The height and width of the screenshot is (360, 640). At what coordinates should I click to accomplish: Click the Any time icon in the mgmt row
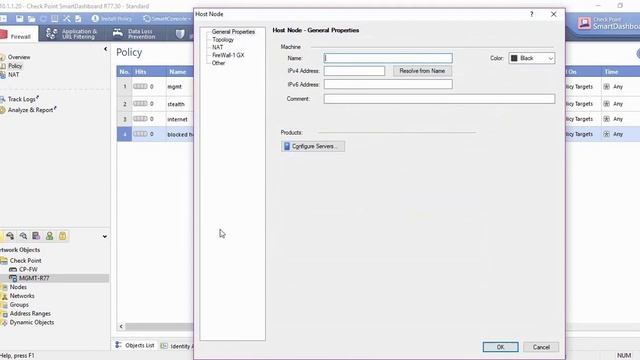(607, 87)
